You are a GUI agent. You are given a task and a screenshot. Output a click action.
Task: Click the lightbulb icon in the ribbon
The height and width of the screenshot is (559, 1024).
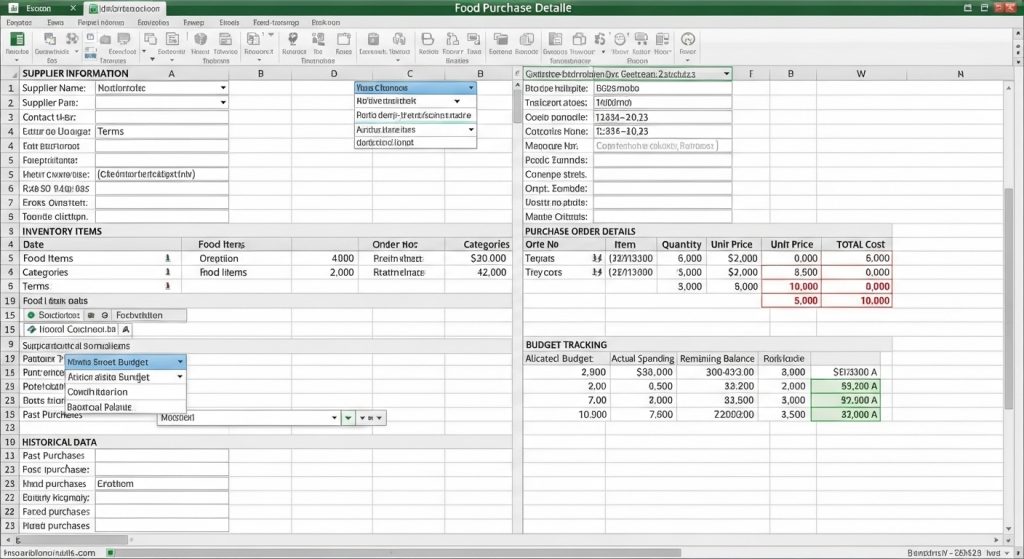(293, 39)
